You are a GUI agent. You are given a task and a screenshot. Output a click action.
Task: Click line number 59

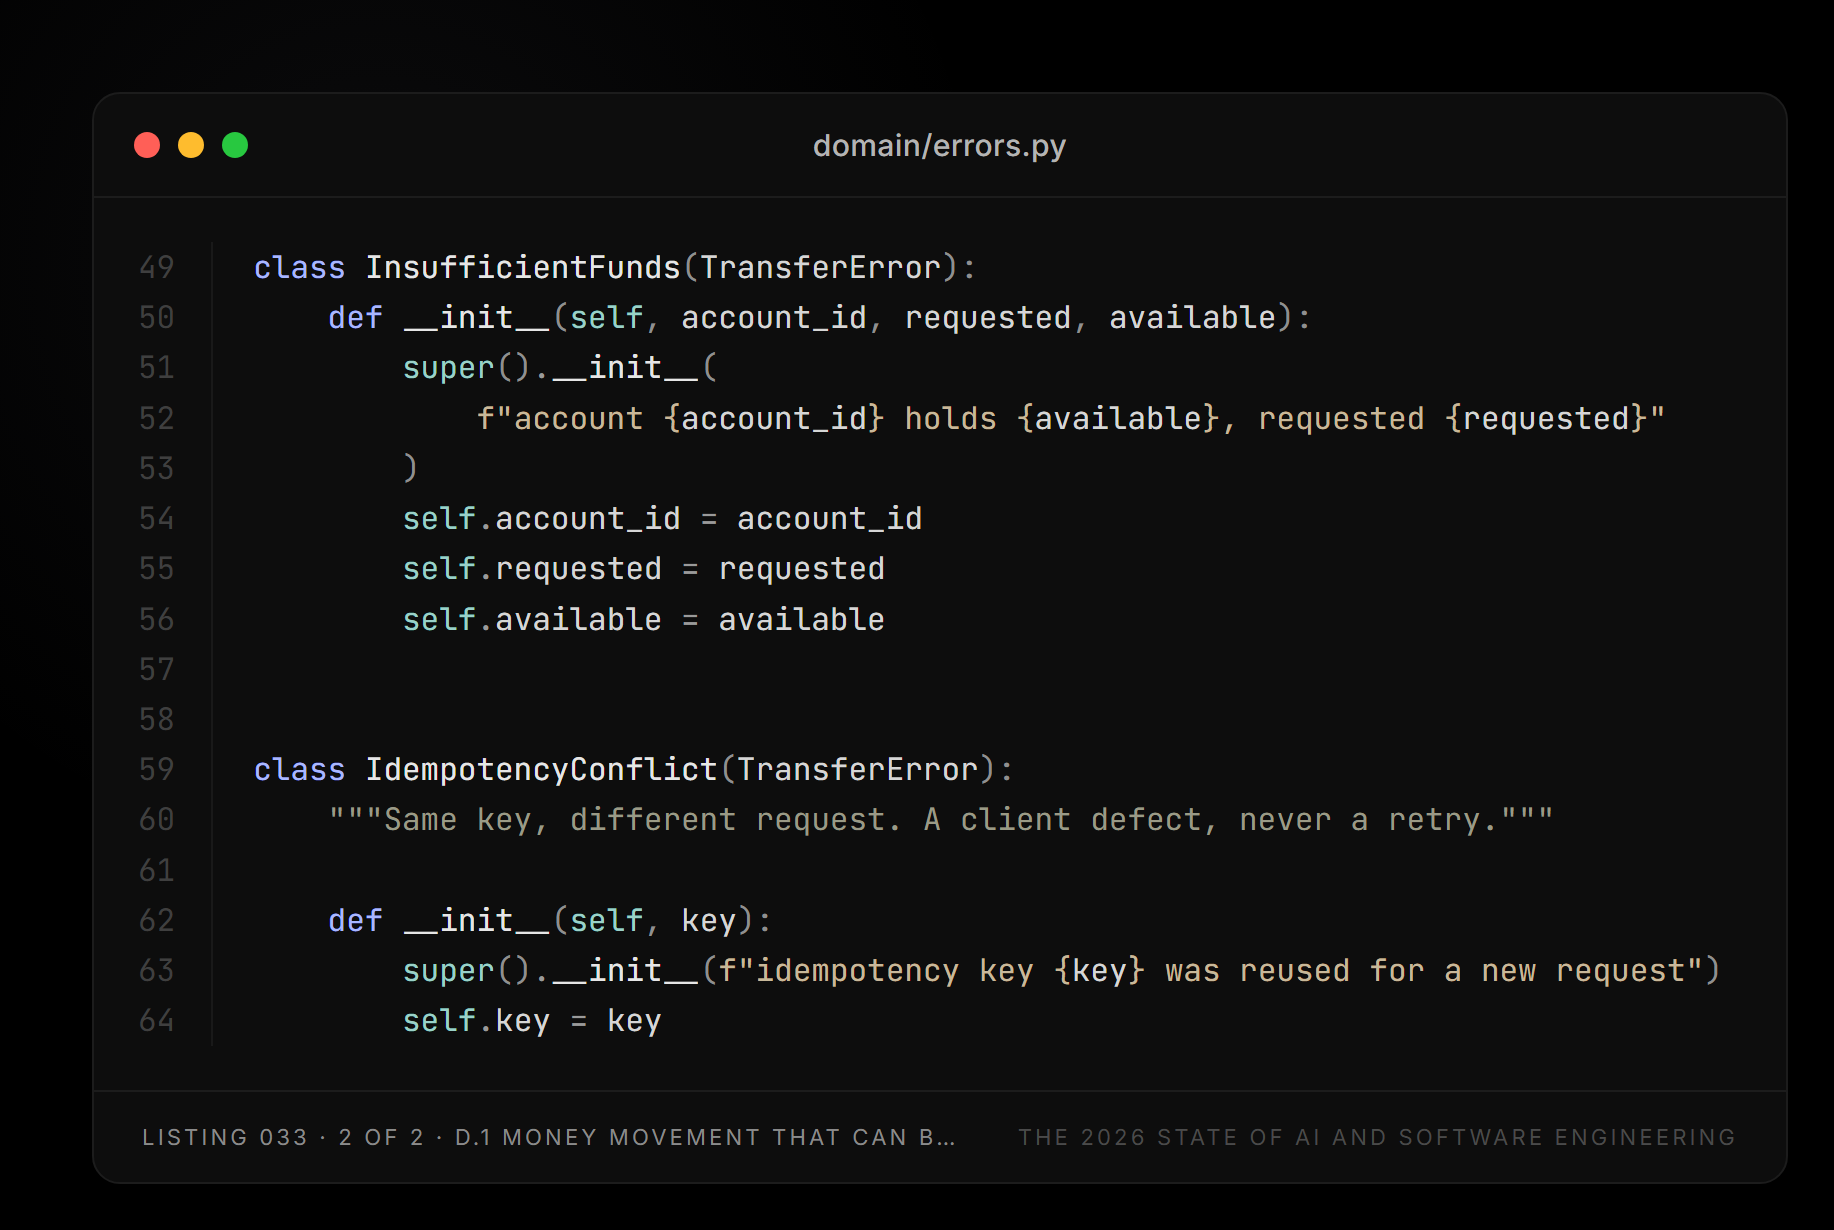[x=157, y=769]
